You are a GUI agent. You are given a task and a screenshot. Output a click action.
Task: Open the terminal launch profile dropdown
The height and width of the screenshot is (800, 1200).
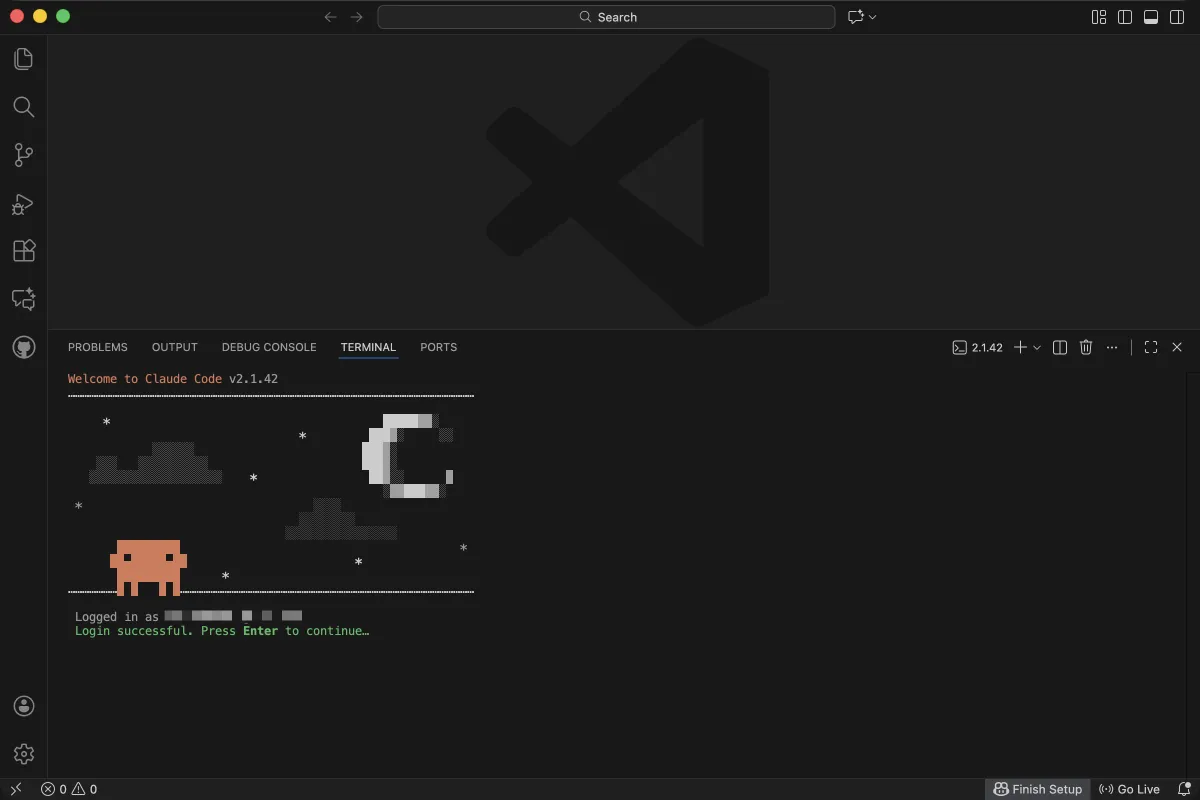(1037, 347)
